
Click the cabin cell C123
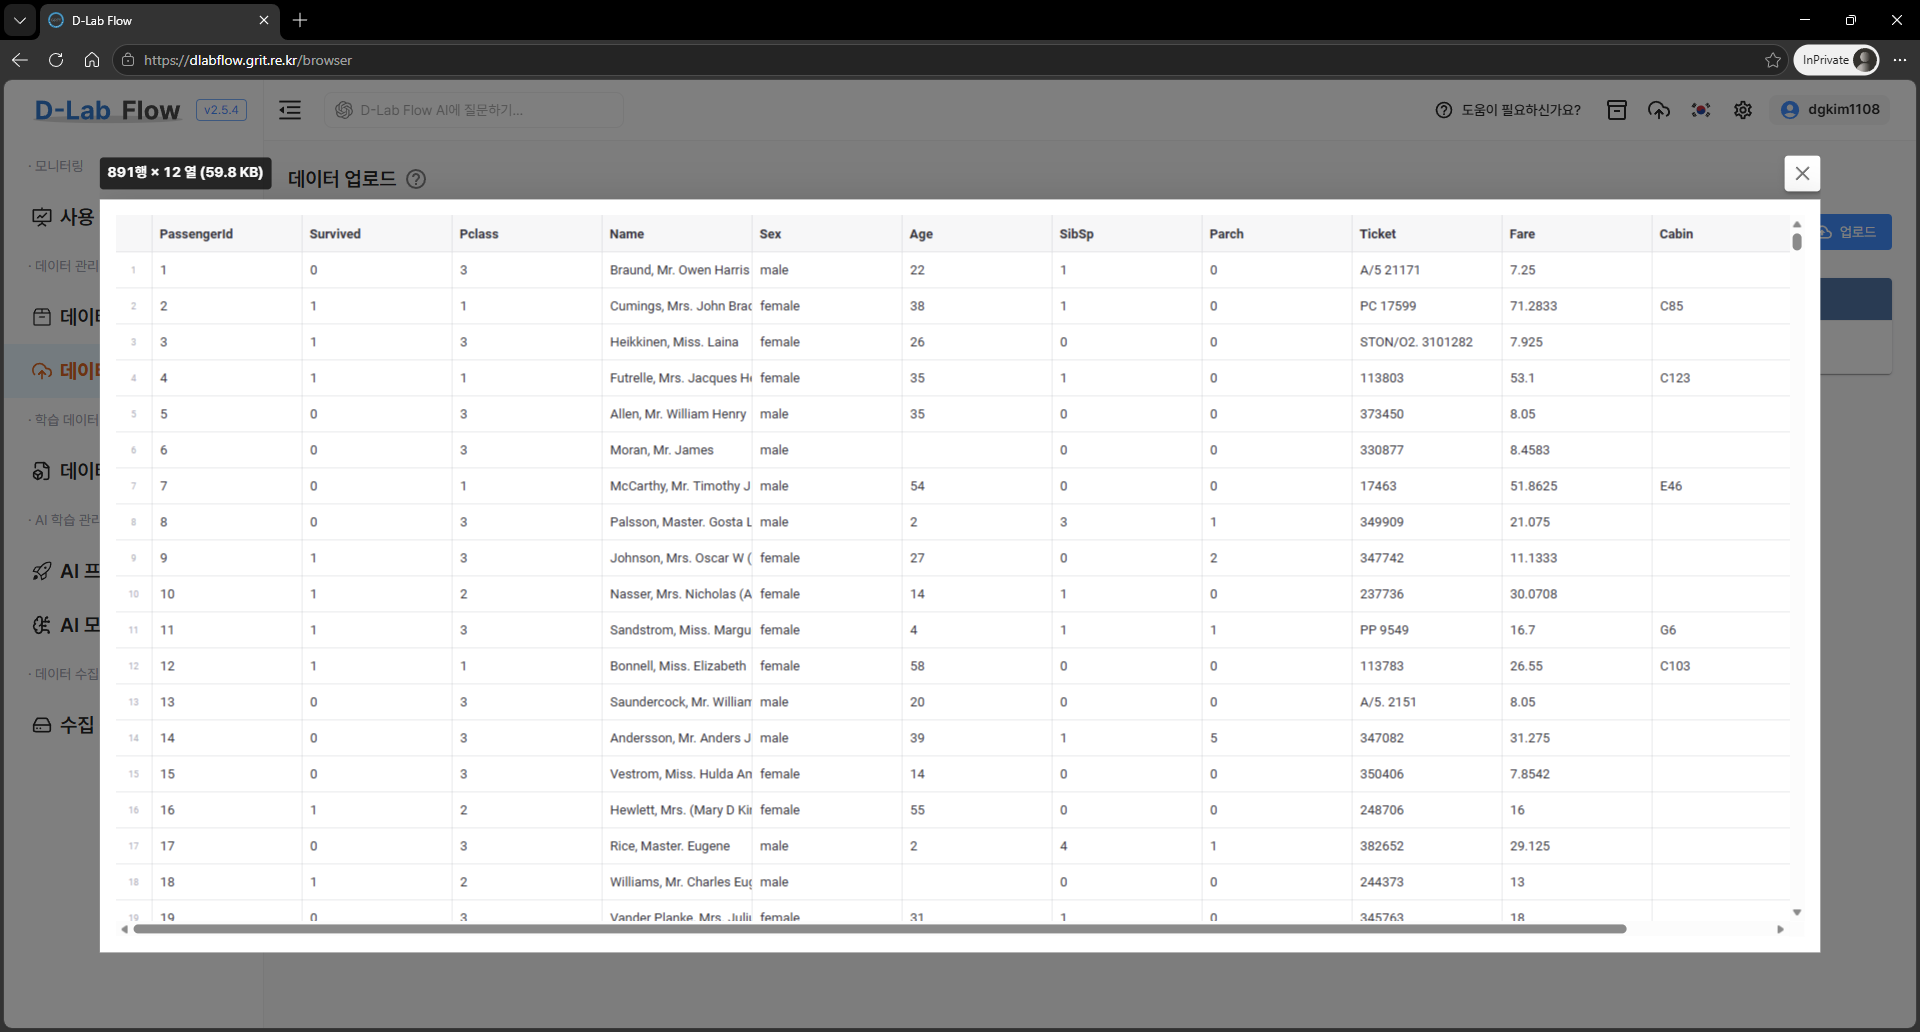[1720, 378]
